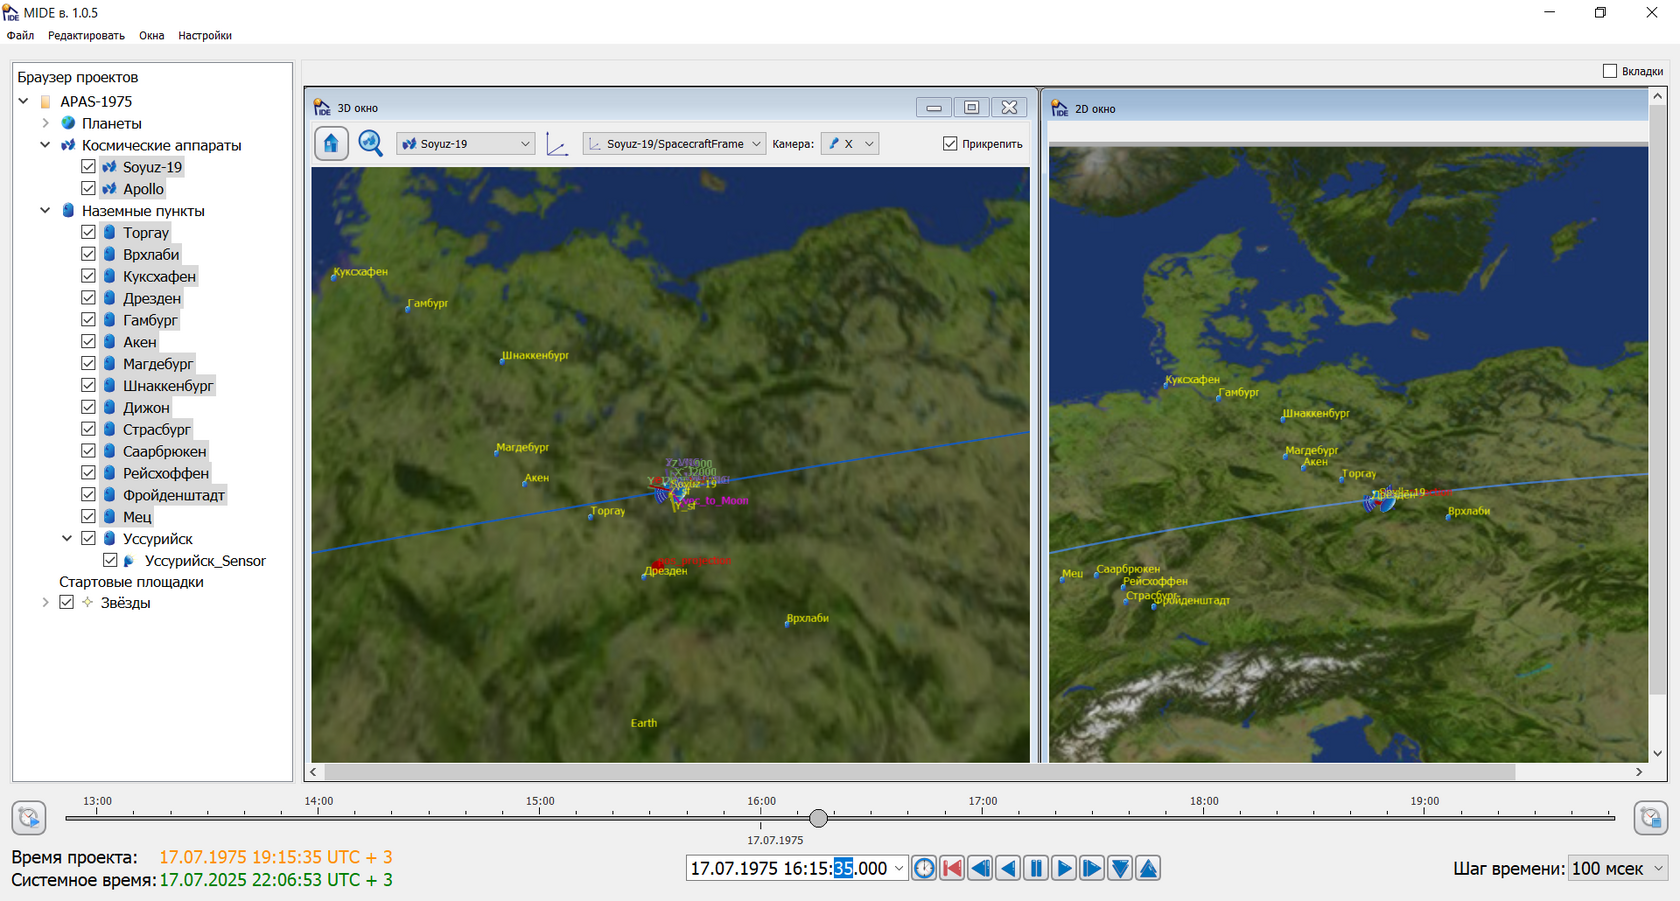Uncheck the Торгау ground point
Viewport: 1680px width, 901px height.
(x=88, y=233)
